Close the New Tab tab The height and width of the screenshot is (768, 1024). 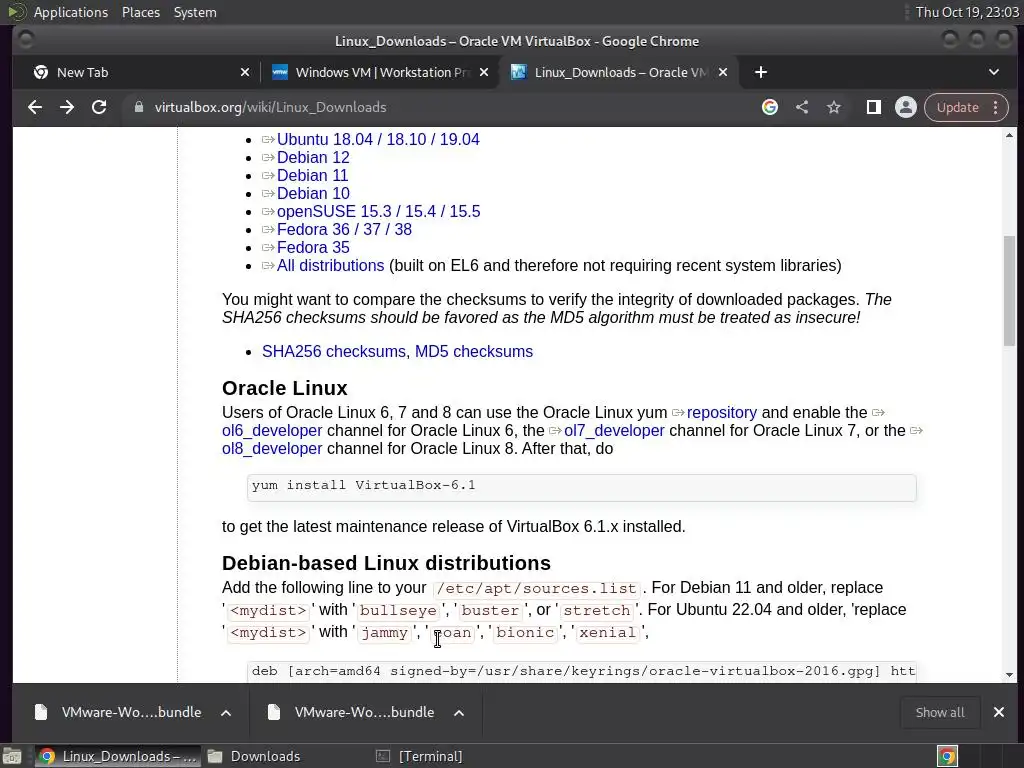tap(245, 72)
